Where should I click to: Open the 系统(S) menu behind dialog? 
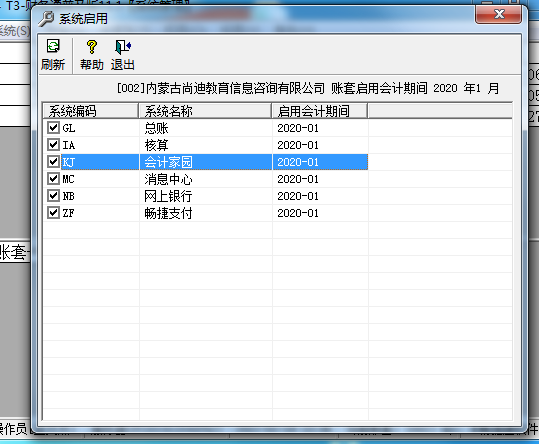tap(14, 31)
